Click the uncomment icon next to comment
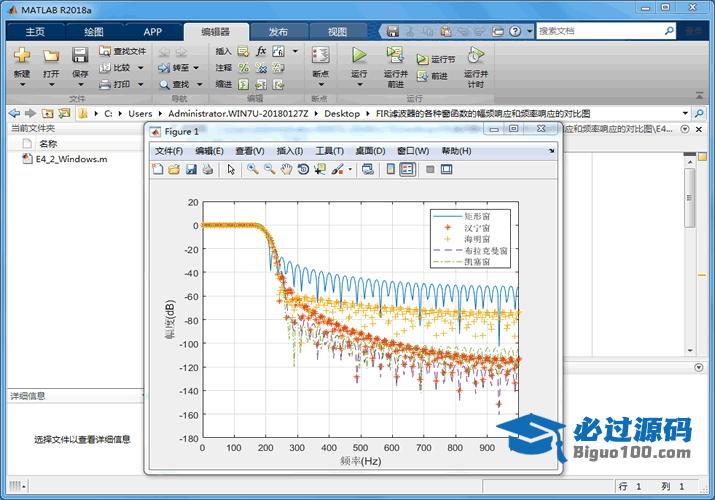Image resolution: width=715 pixels, height=500 pixels. point(261,68)
